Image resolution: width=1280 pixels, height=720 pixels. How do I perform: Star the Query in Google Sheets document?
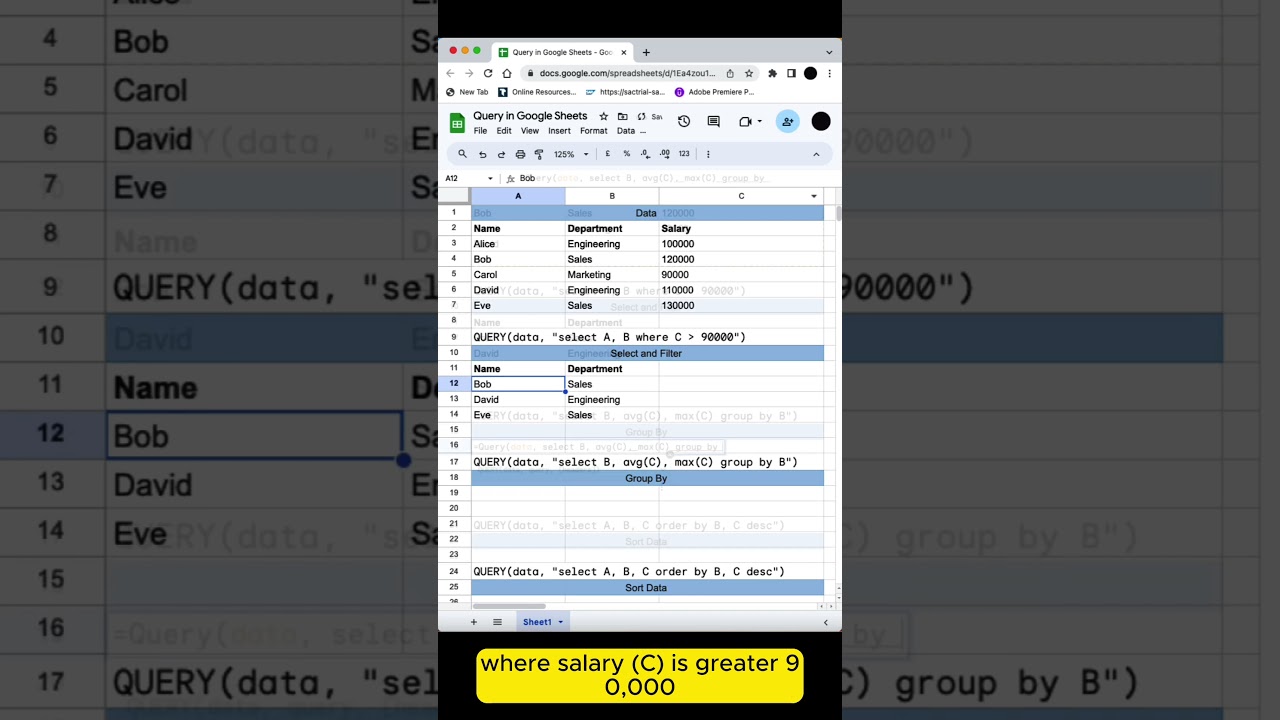coord(603,116)
